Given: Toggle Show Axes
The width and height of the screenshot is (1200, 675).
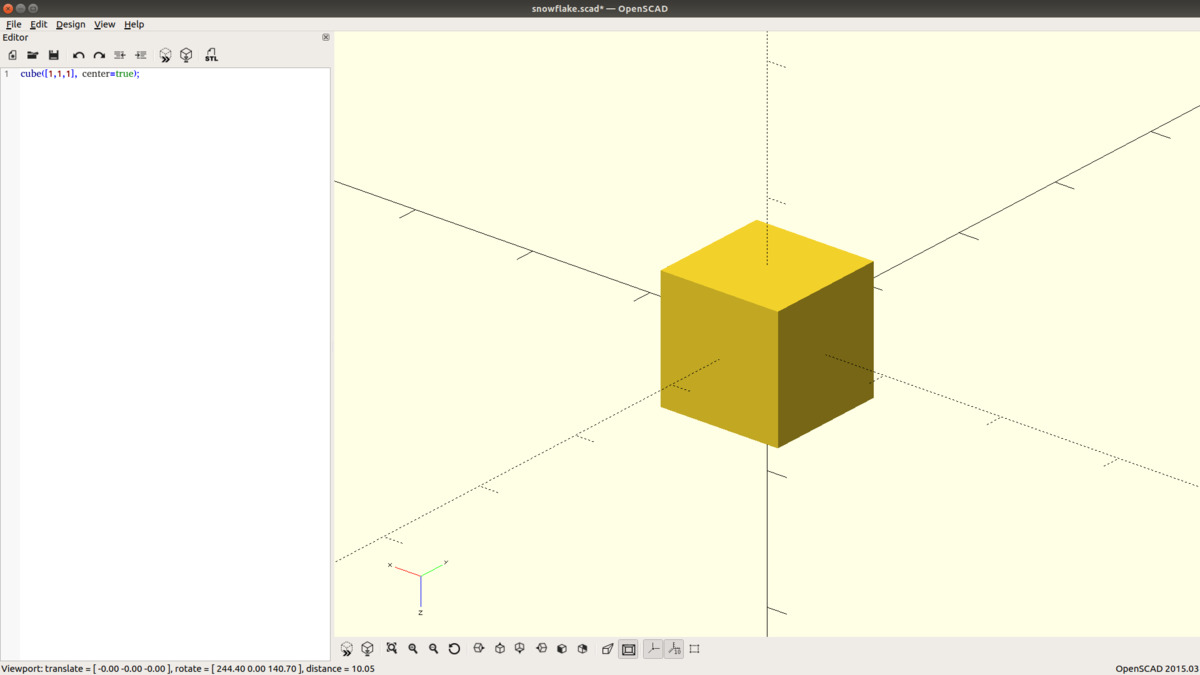Looking at the screenshot, I should (653, 649).
